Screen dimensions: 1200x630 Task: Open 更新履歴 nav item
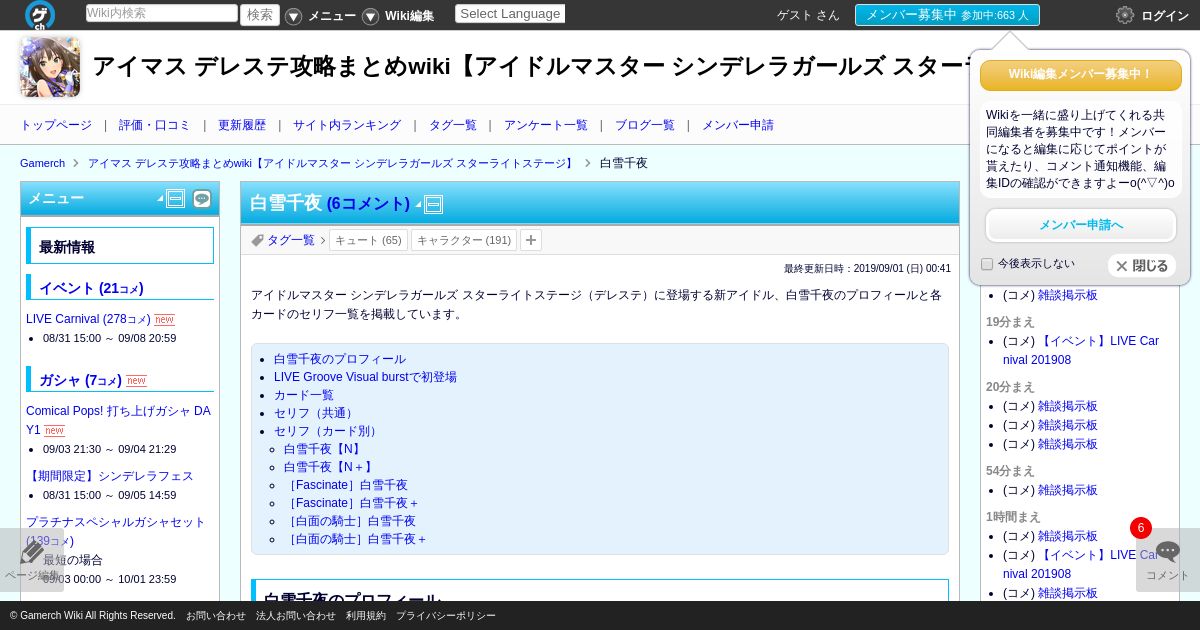pyautogui.click(x=242, y=125)
